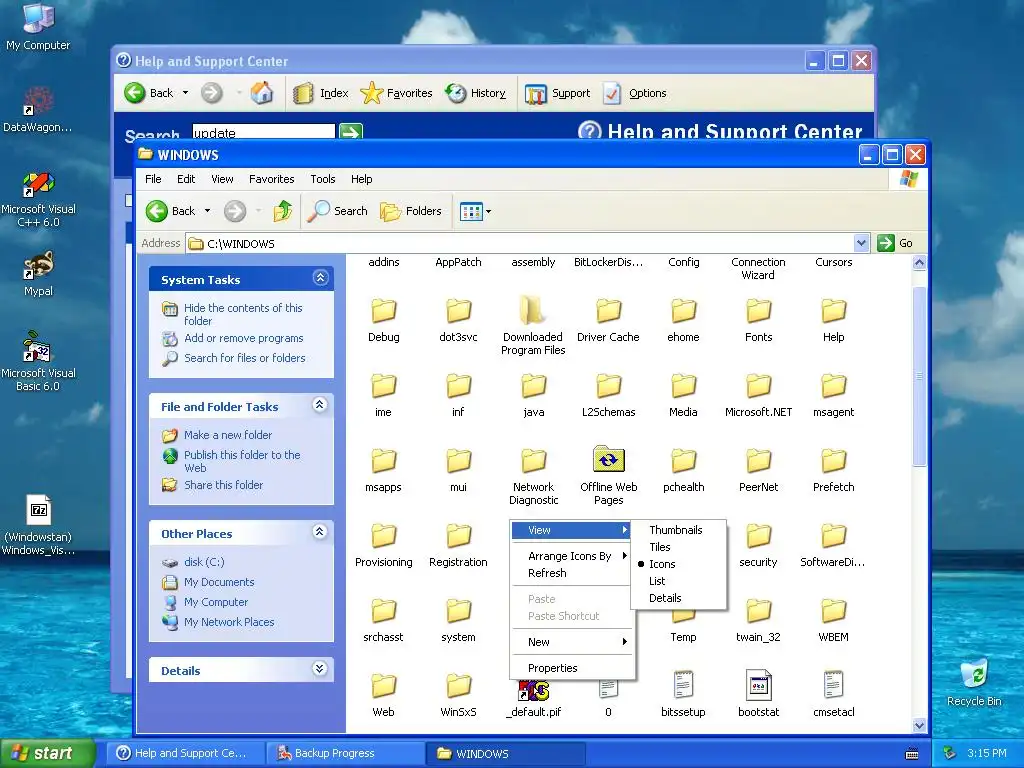
Task: Select the cmsetacl file icon
Action: click(833, 686)
